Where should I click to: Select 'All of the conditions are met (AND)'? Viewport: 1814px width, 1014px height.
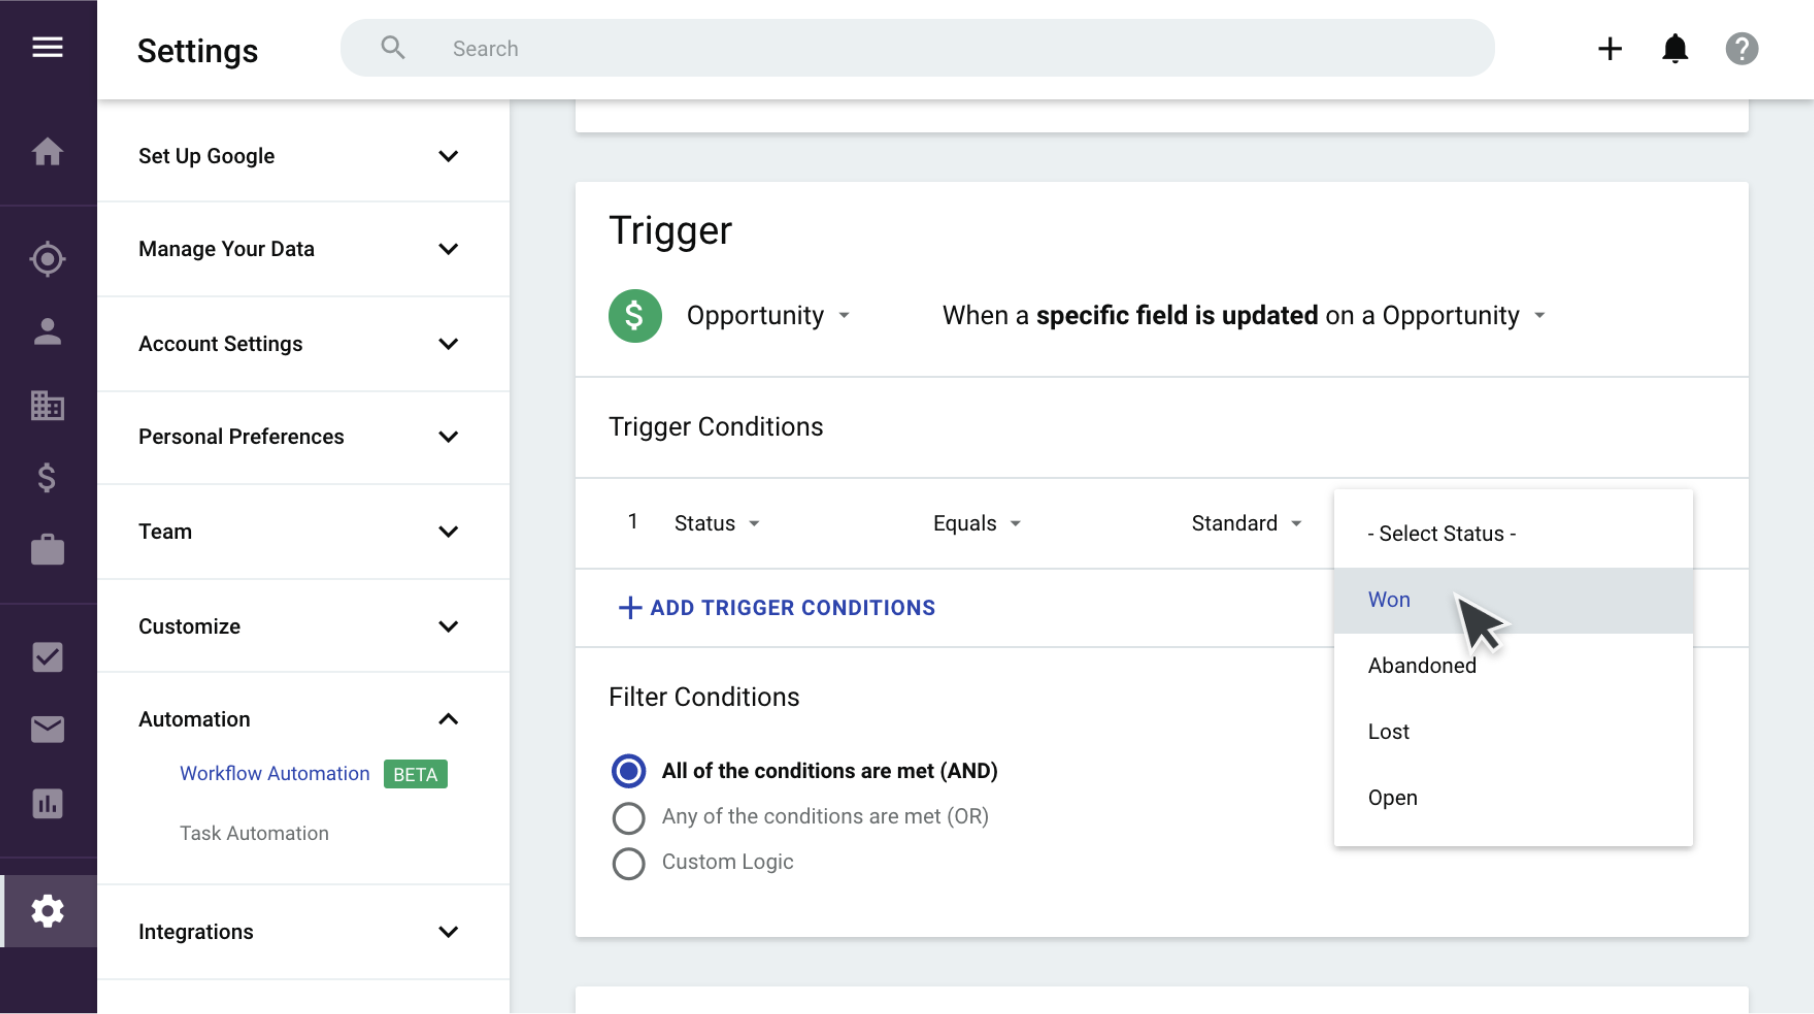[628, 770]
